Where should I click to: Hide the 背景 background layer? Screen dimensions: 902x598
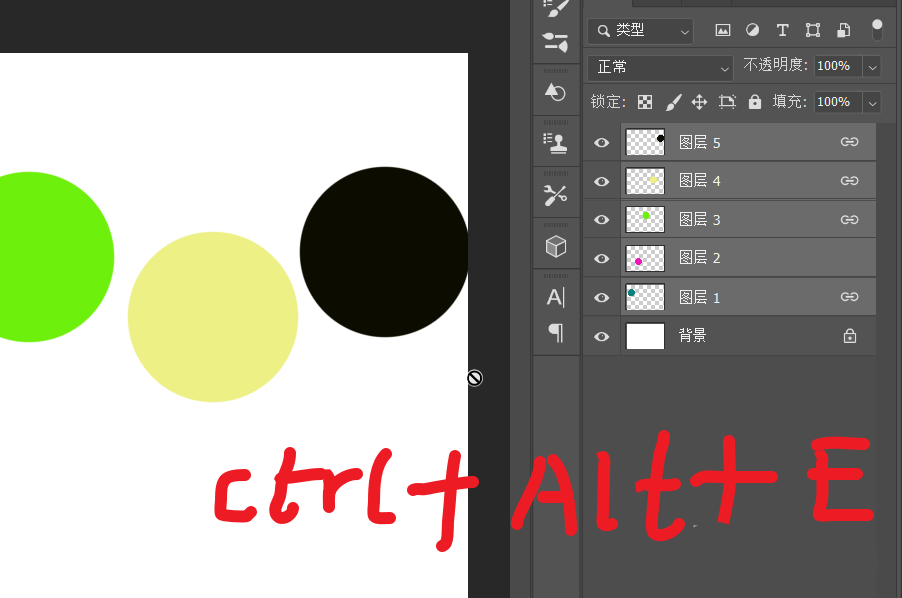point(601,337)
